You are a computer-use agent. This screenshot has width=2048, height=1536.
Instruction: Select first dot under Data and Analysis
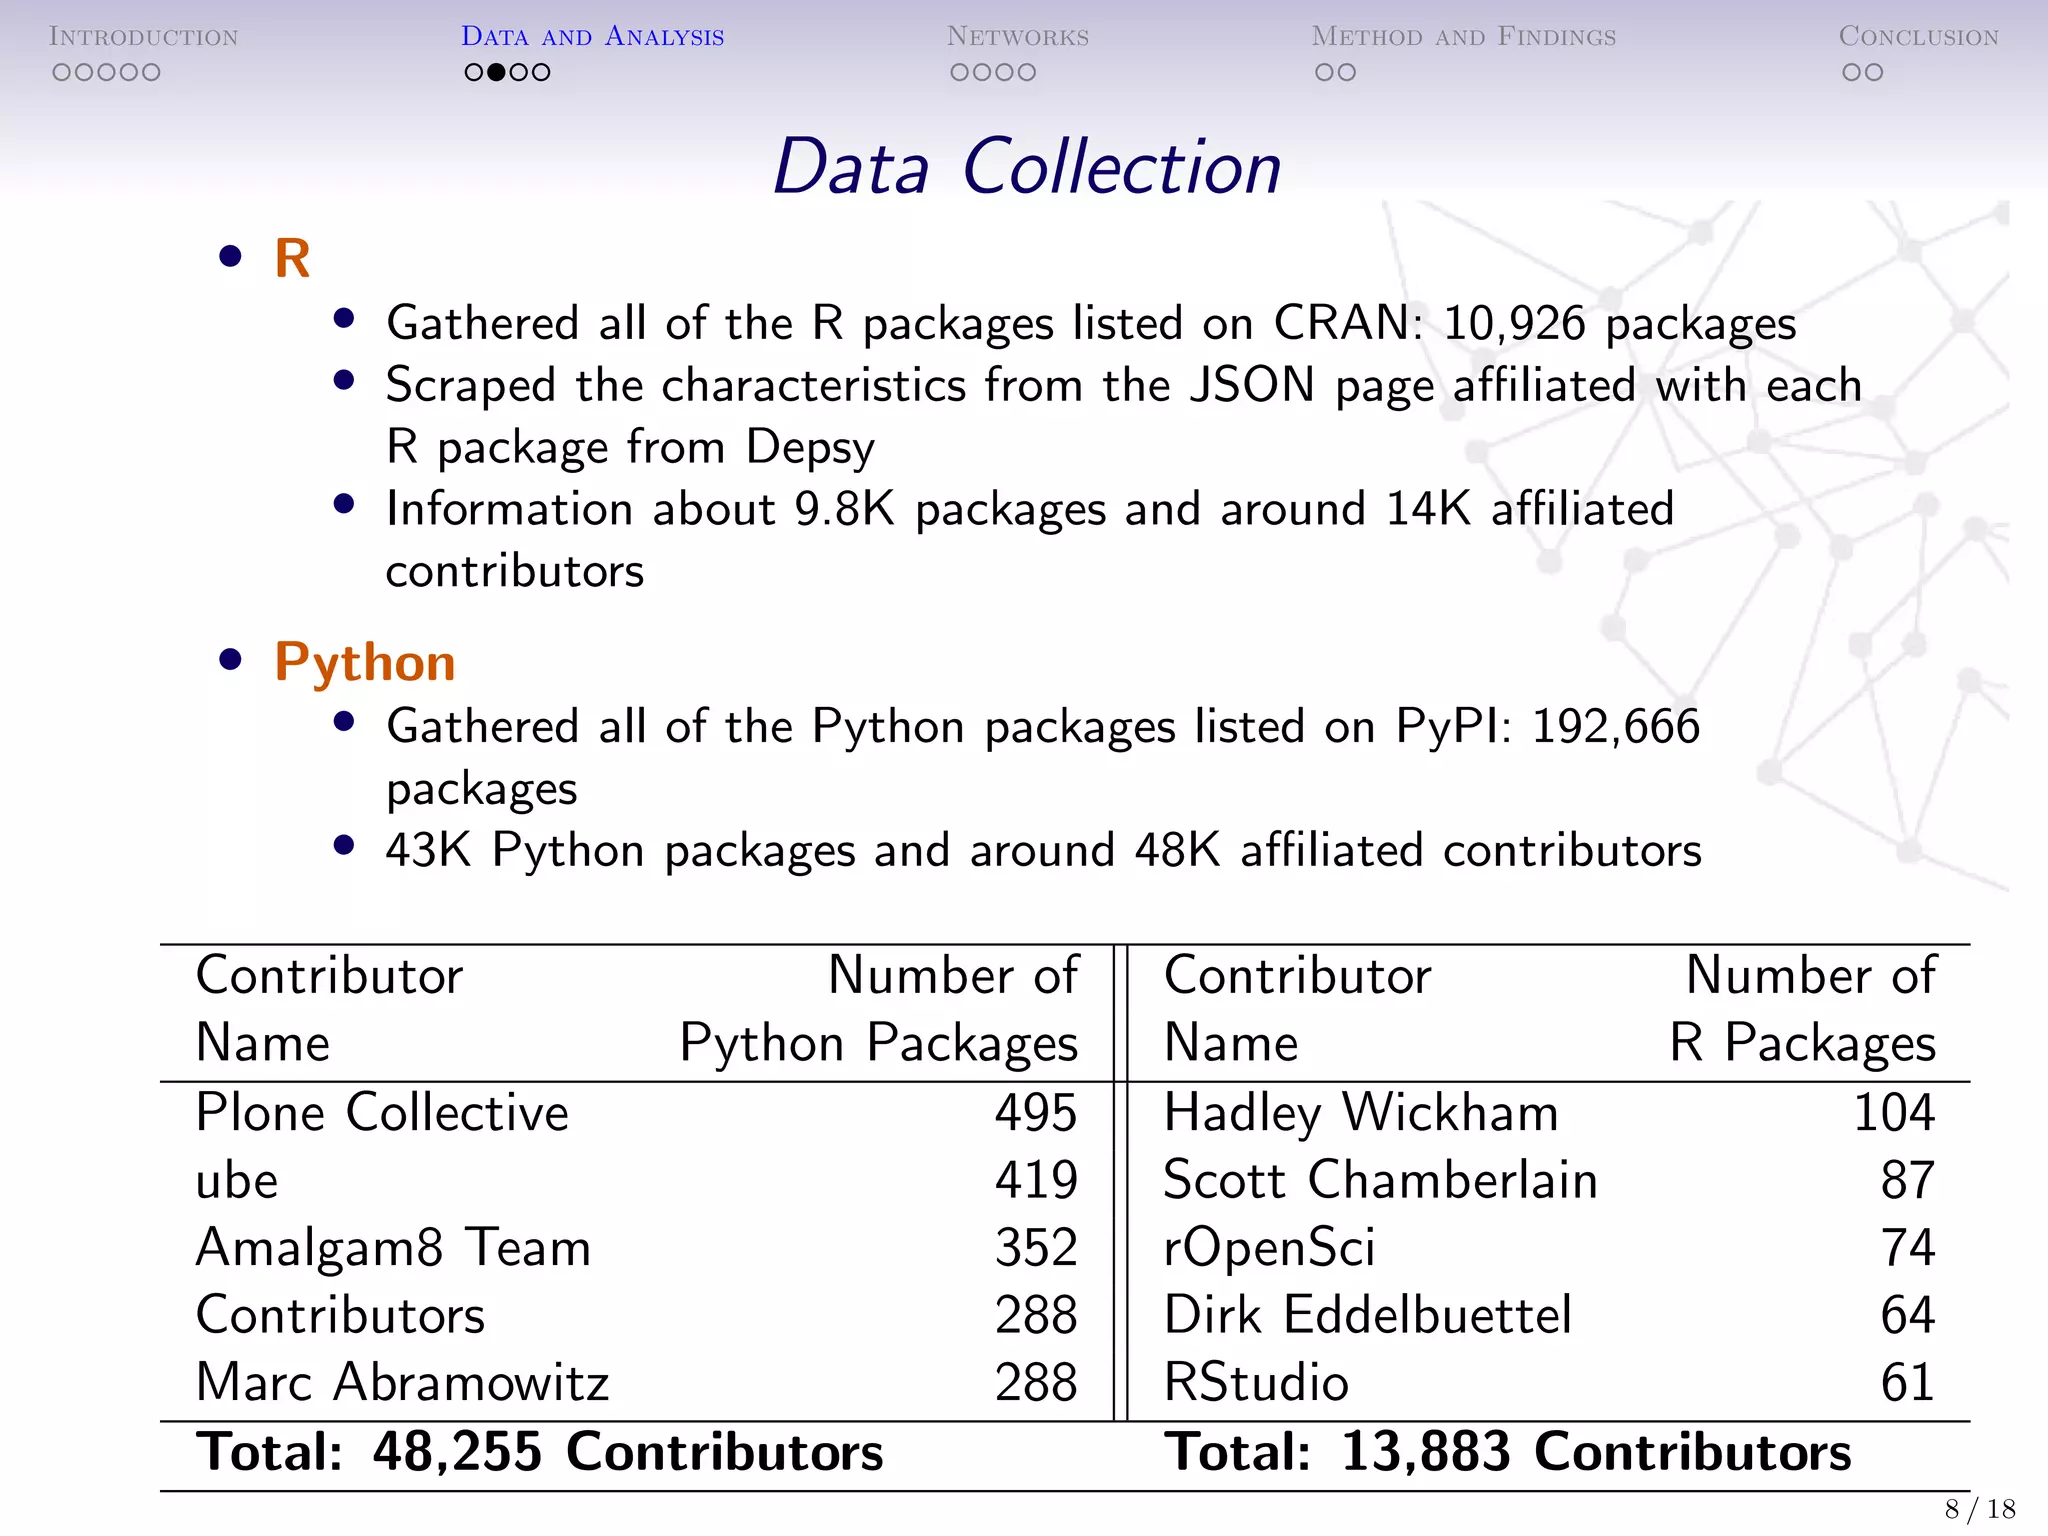474,72
